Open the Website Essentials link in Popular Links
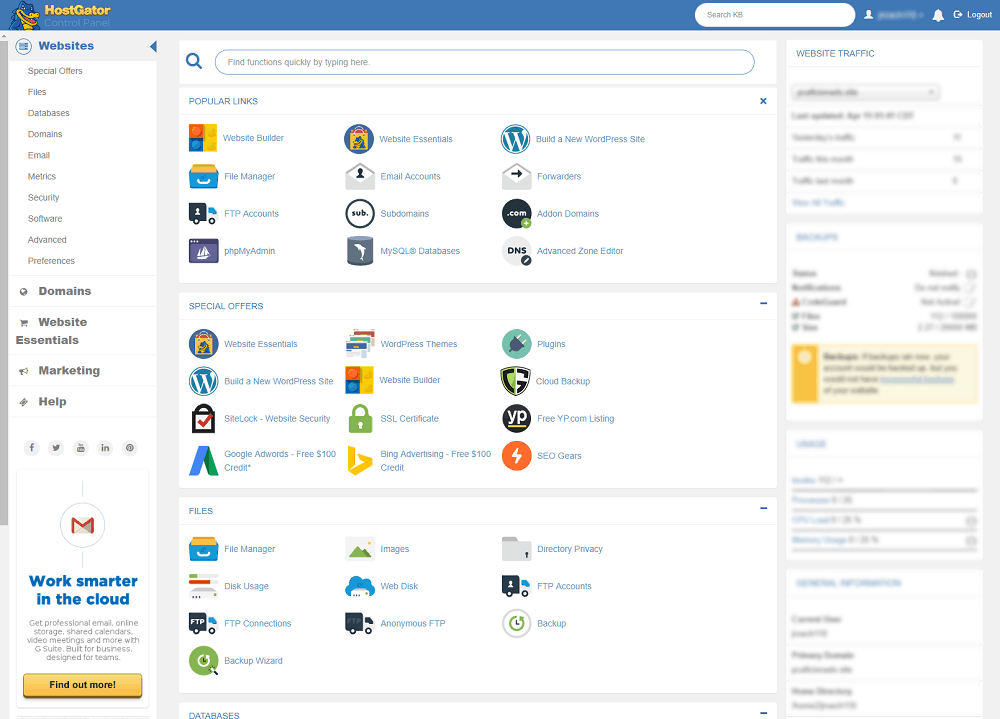1000x719 pixels. pyautogui.click(x=416, y=139)
